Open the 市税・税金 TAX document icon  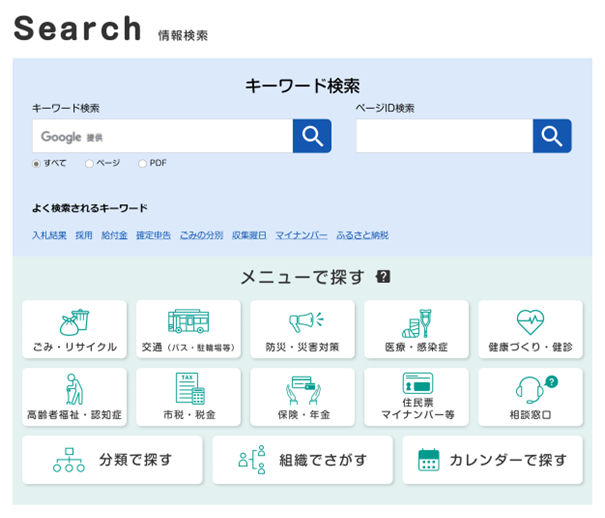click(190, 388)
